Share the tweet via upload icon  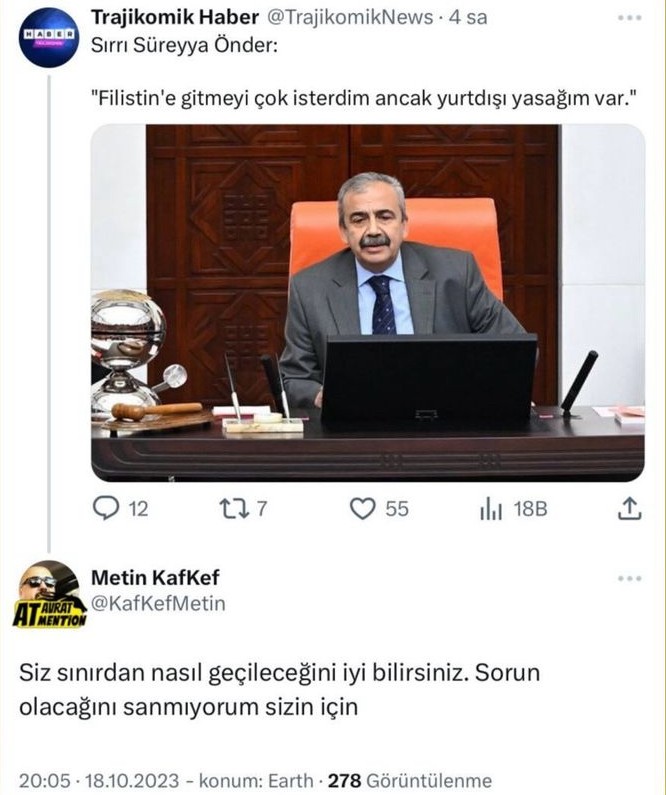(x=630, y=509)
